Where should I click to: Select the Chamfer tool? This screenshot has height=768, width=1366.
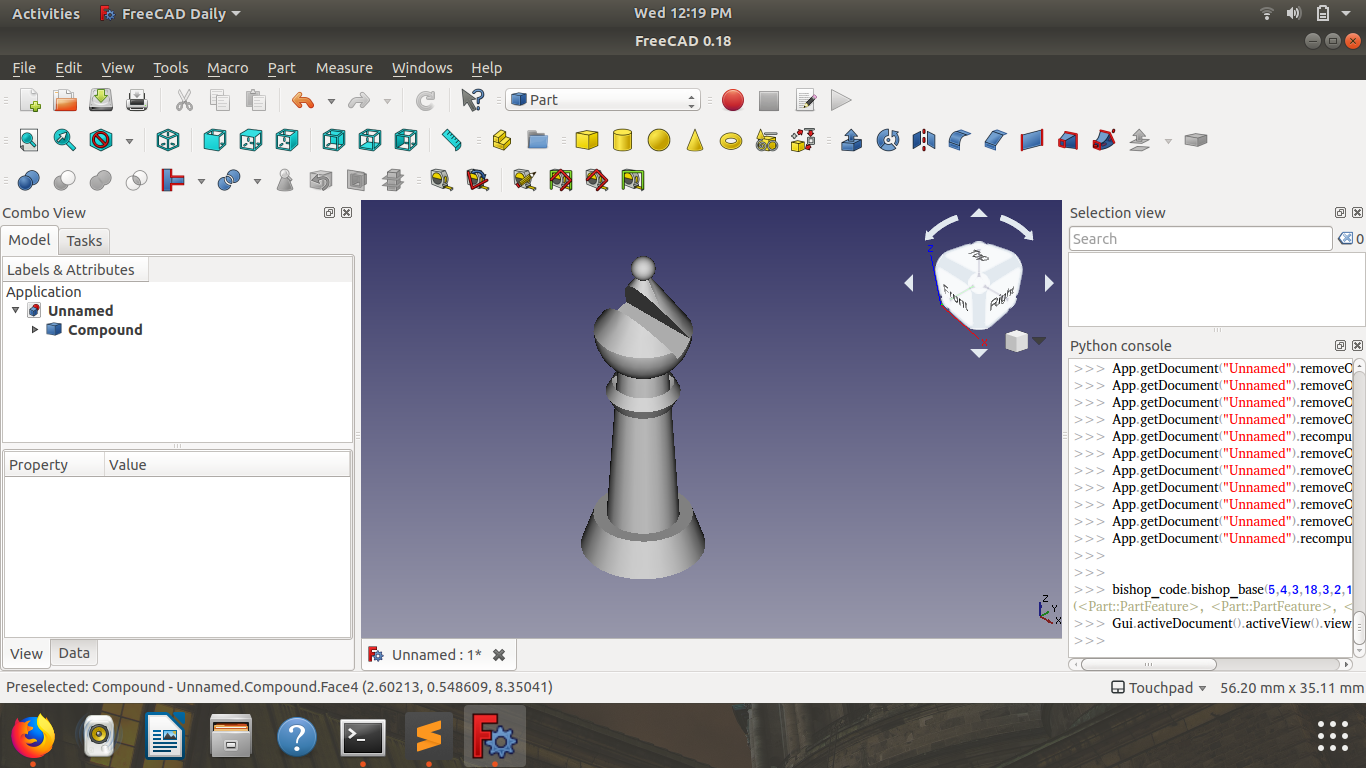tap(996, 140)
